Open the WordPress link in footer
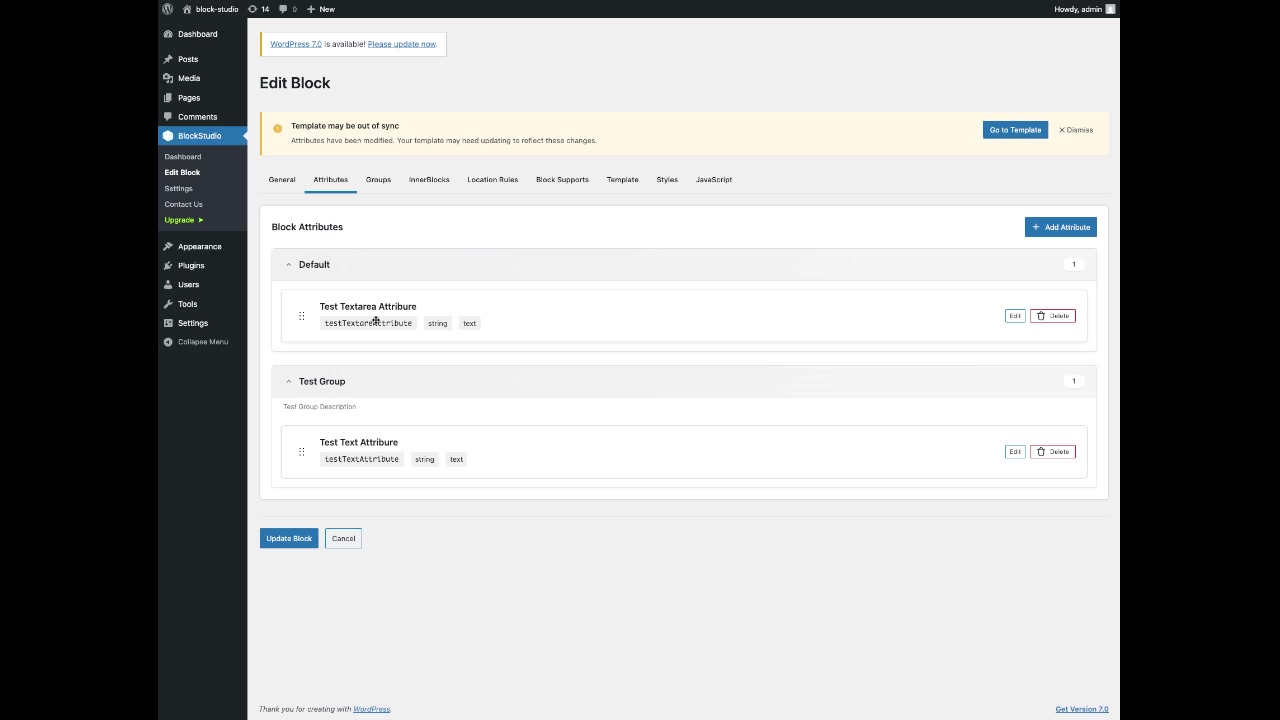1280x720 pixels. [371, 709]
